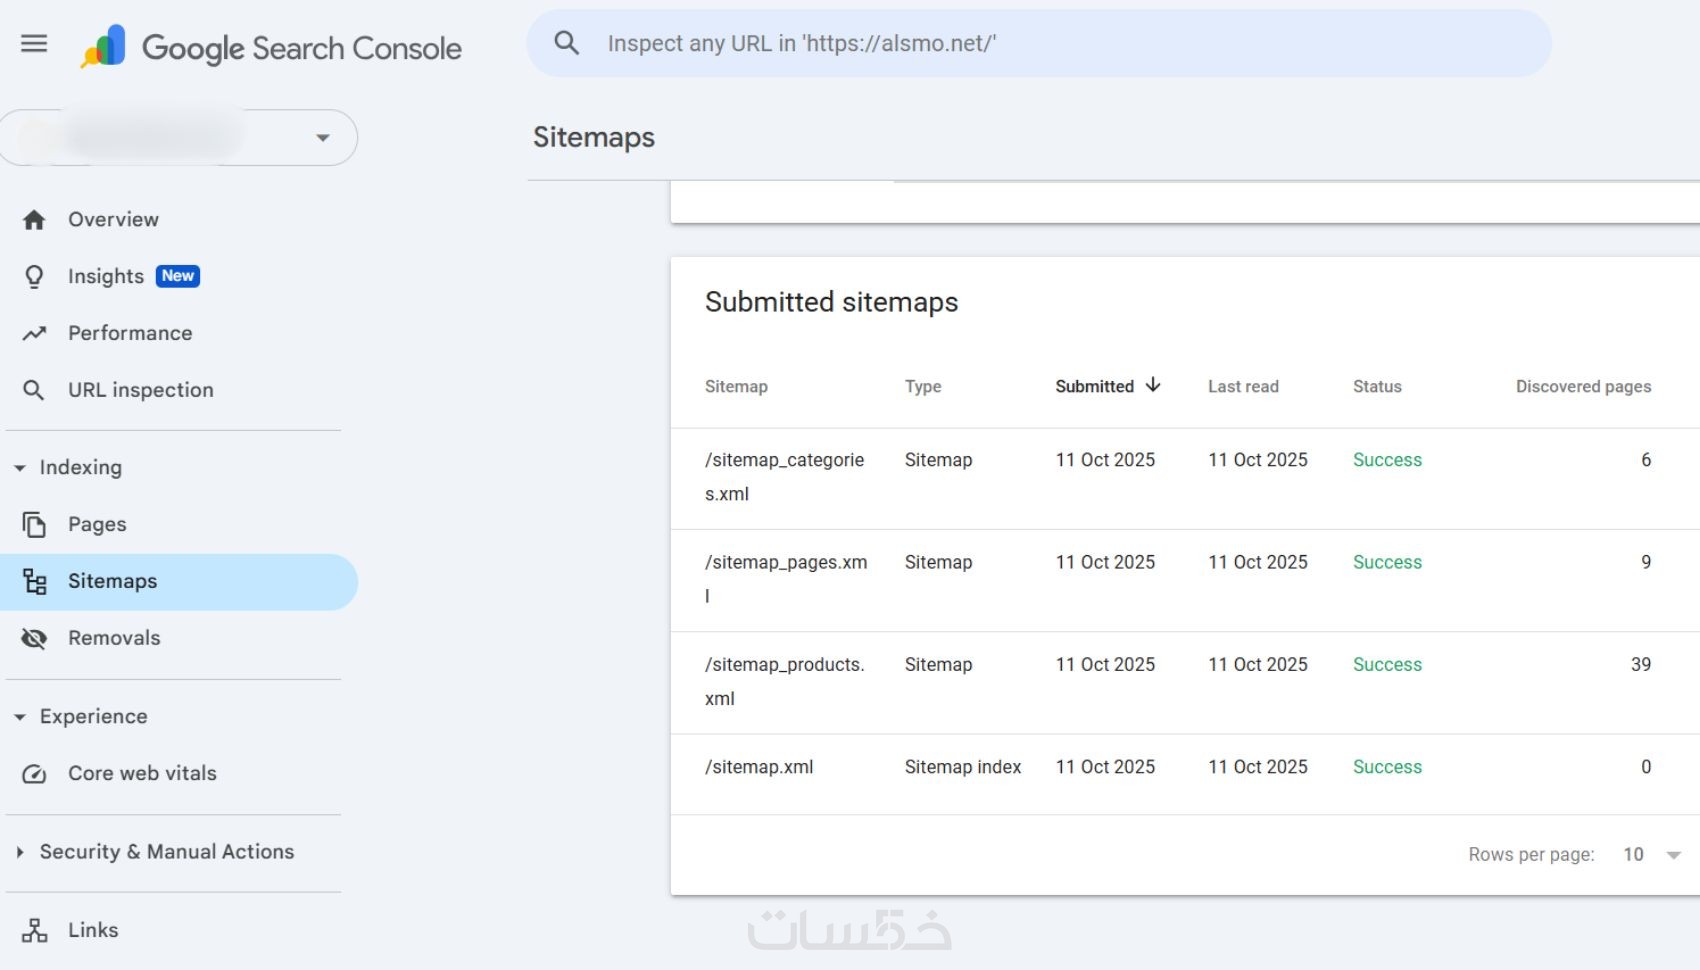Screen dimensions: 1700x970
Task: Open the hamburger main menu icon
Action: (34, 44)
